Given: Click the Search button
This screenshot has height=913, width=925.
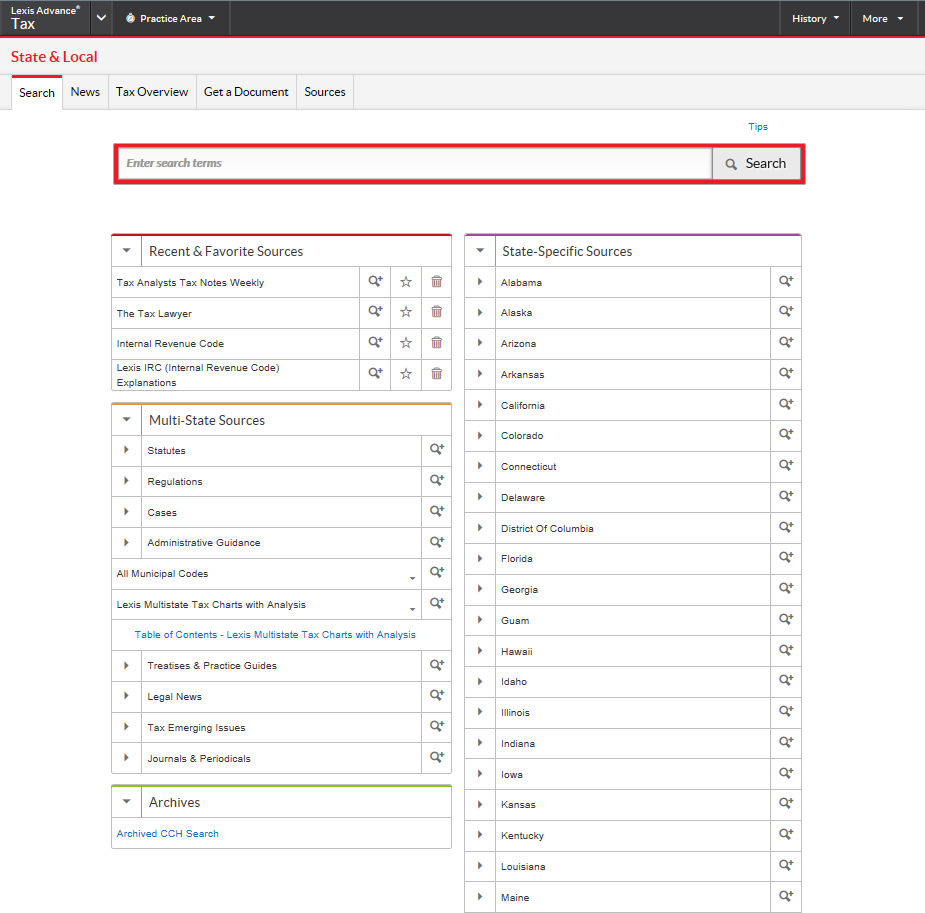Looking at the screenshot, I should click(x=756, y=163).
